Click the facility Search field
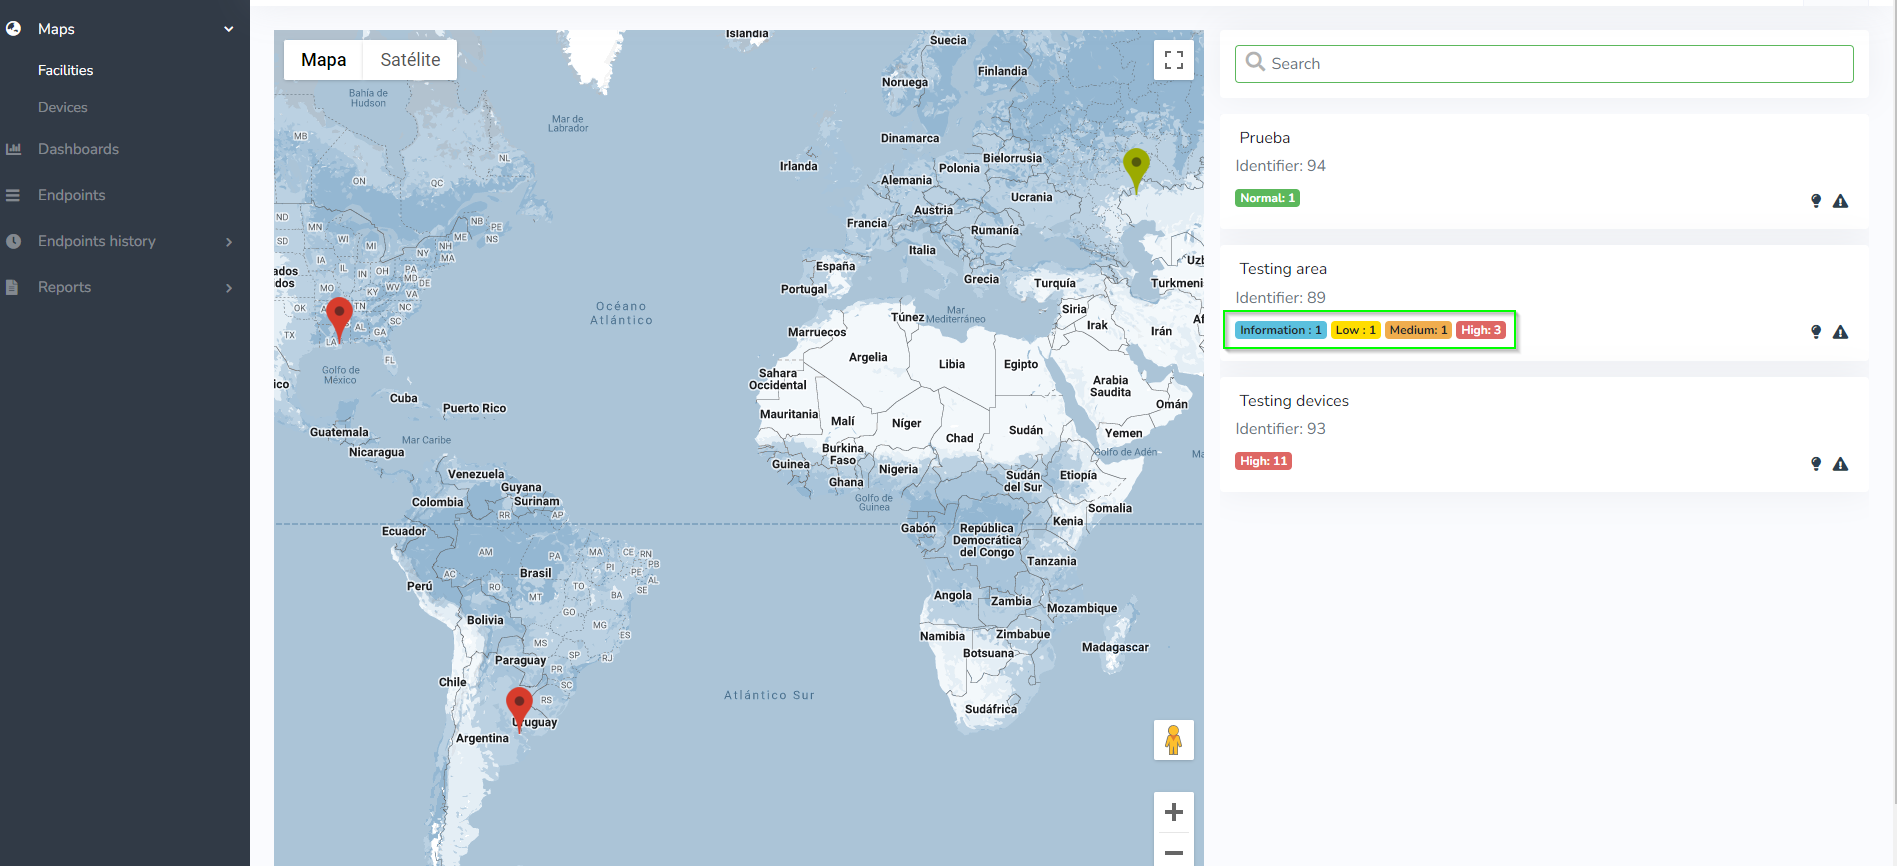Viewport: 1897px width, 866px height. (1543, 64)
